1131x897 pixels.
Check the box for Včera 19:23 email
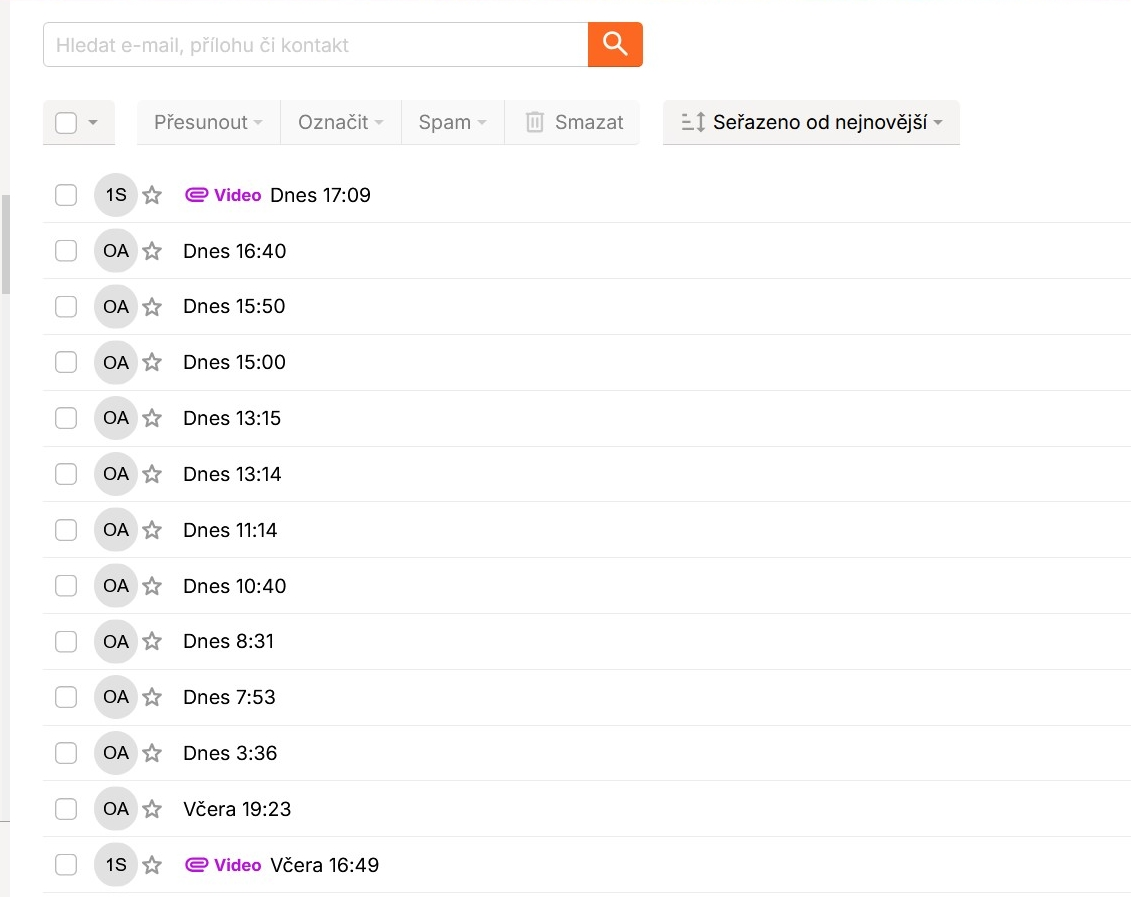pos(66,809)
